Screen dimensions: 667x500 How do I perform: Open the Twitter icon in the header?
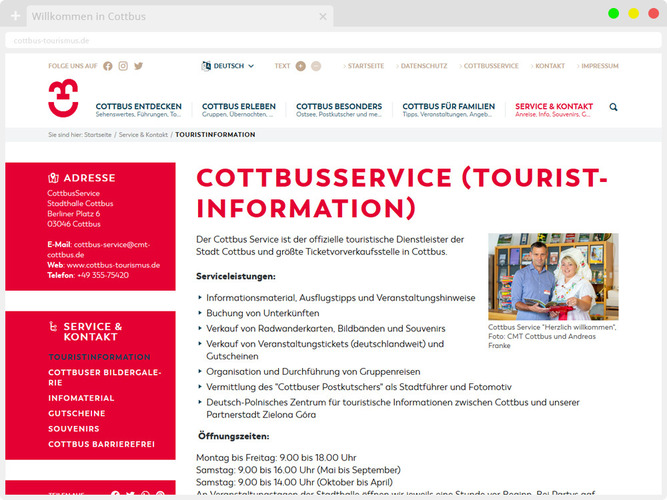tap(138, 66)
